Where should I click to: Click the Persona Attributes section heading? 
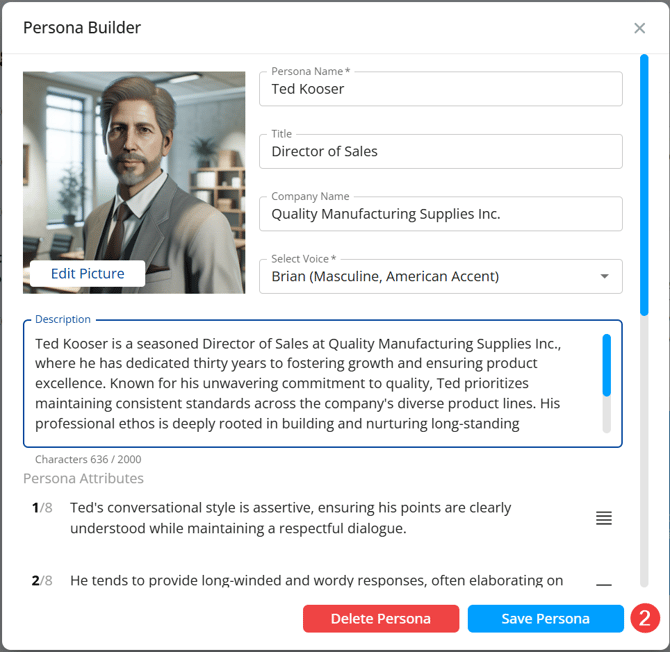pos(83,479)
